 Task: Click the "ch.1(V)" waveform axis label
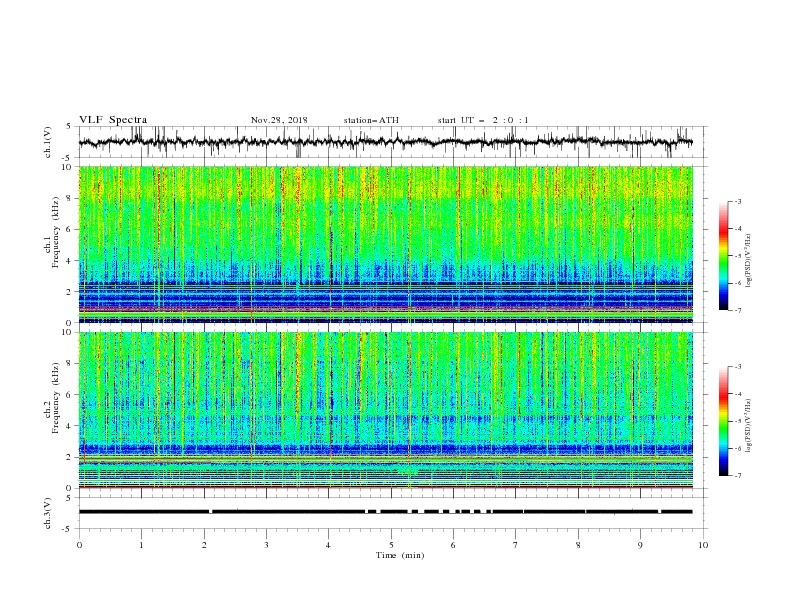pos(48,142)
